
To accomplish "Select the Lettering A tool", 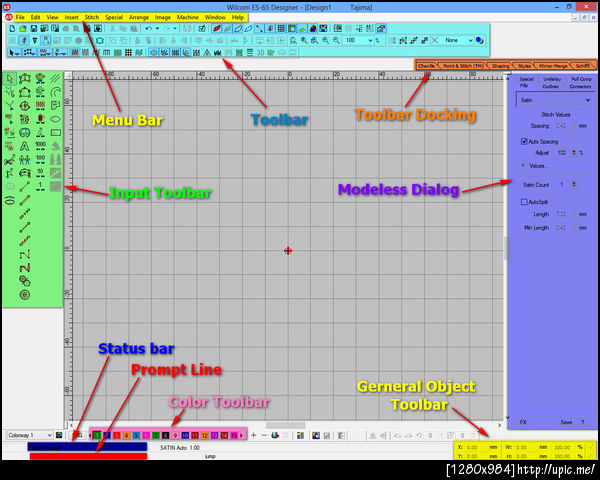I will click(x=24, y=146).
